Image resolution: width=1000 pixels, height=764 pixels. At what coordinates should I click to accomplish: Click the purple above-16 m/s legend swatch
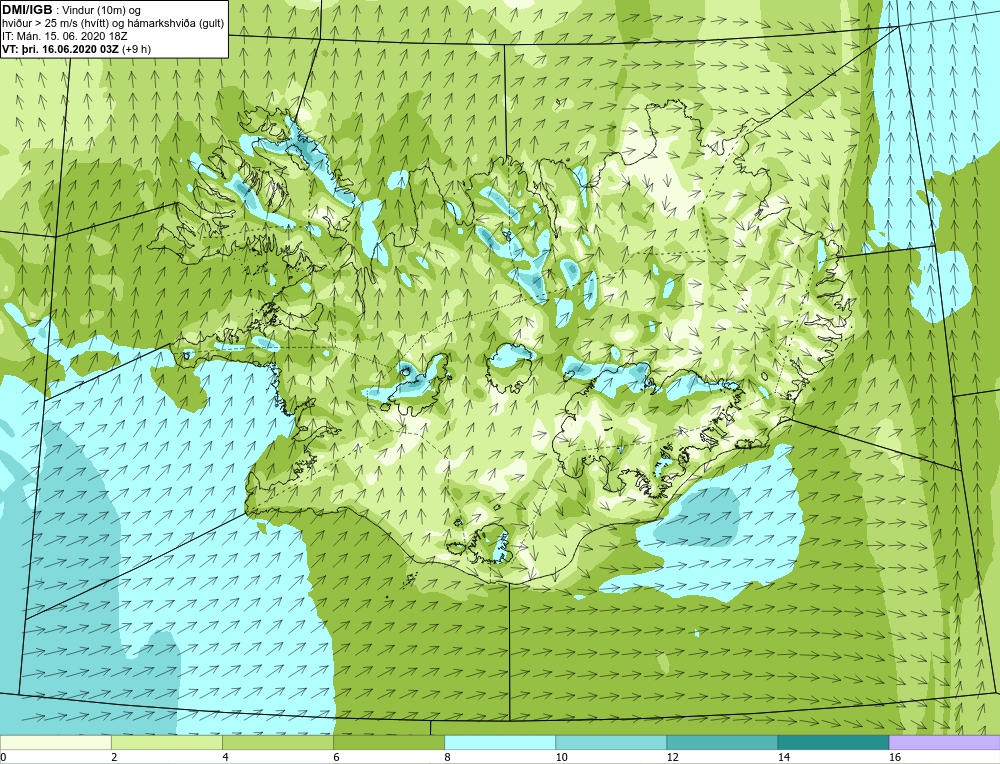[x=945, y=742]
